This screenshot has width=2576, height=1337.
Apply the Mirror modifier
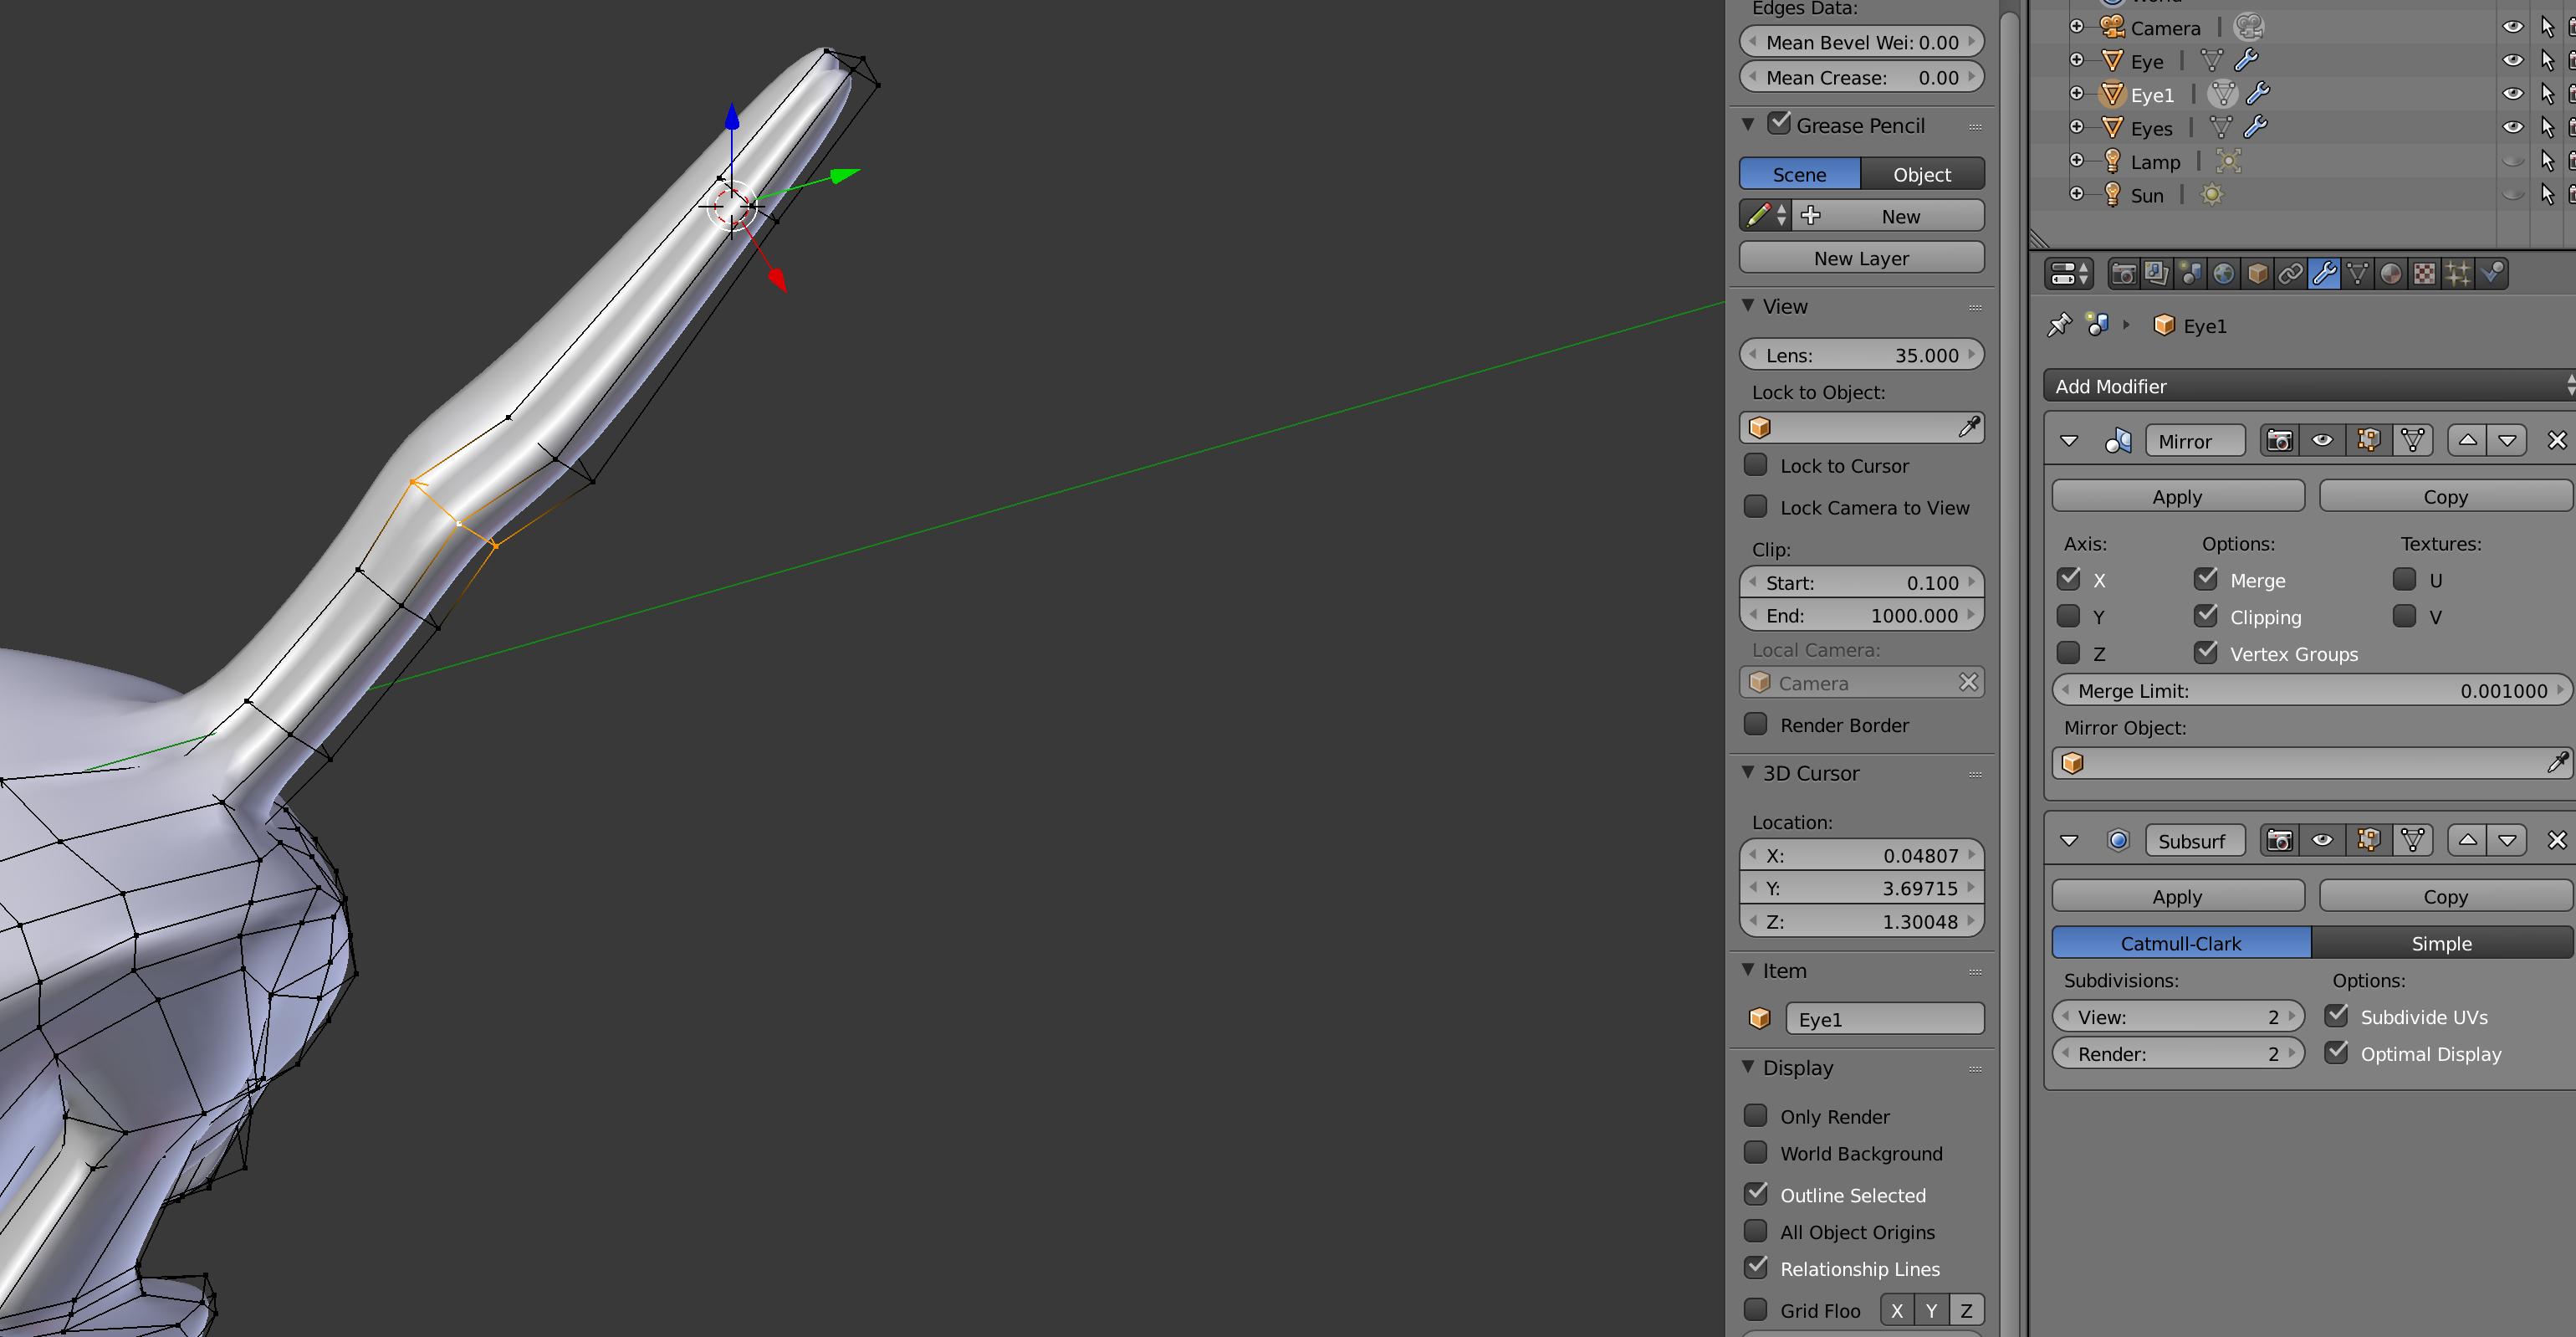click(2178, 496)
